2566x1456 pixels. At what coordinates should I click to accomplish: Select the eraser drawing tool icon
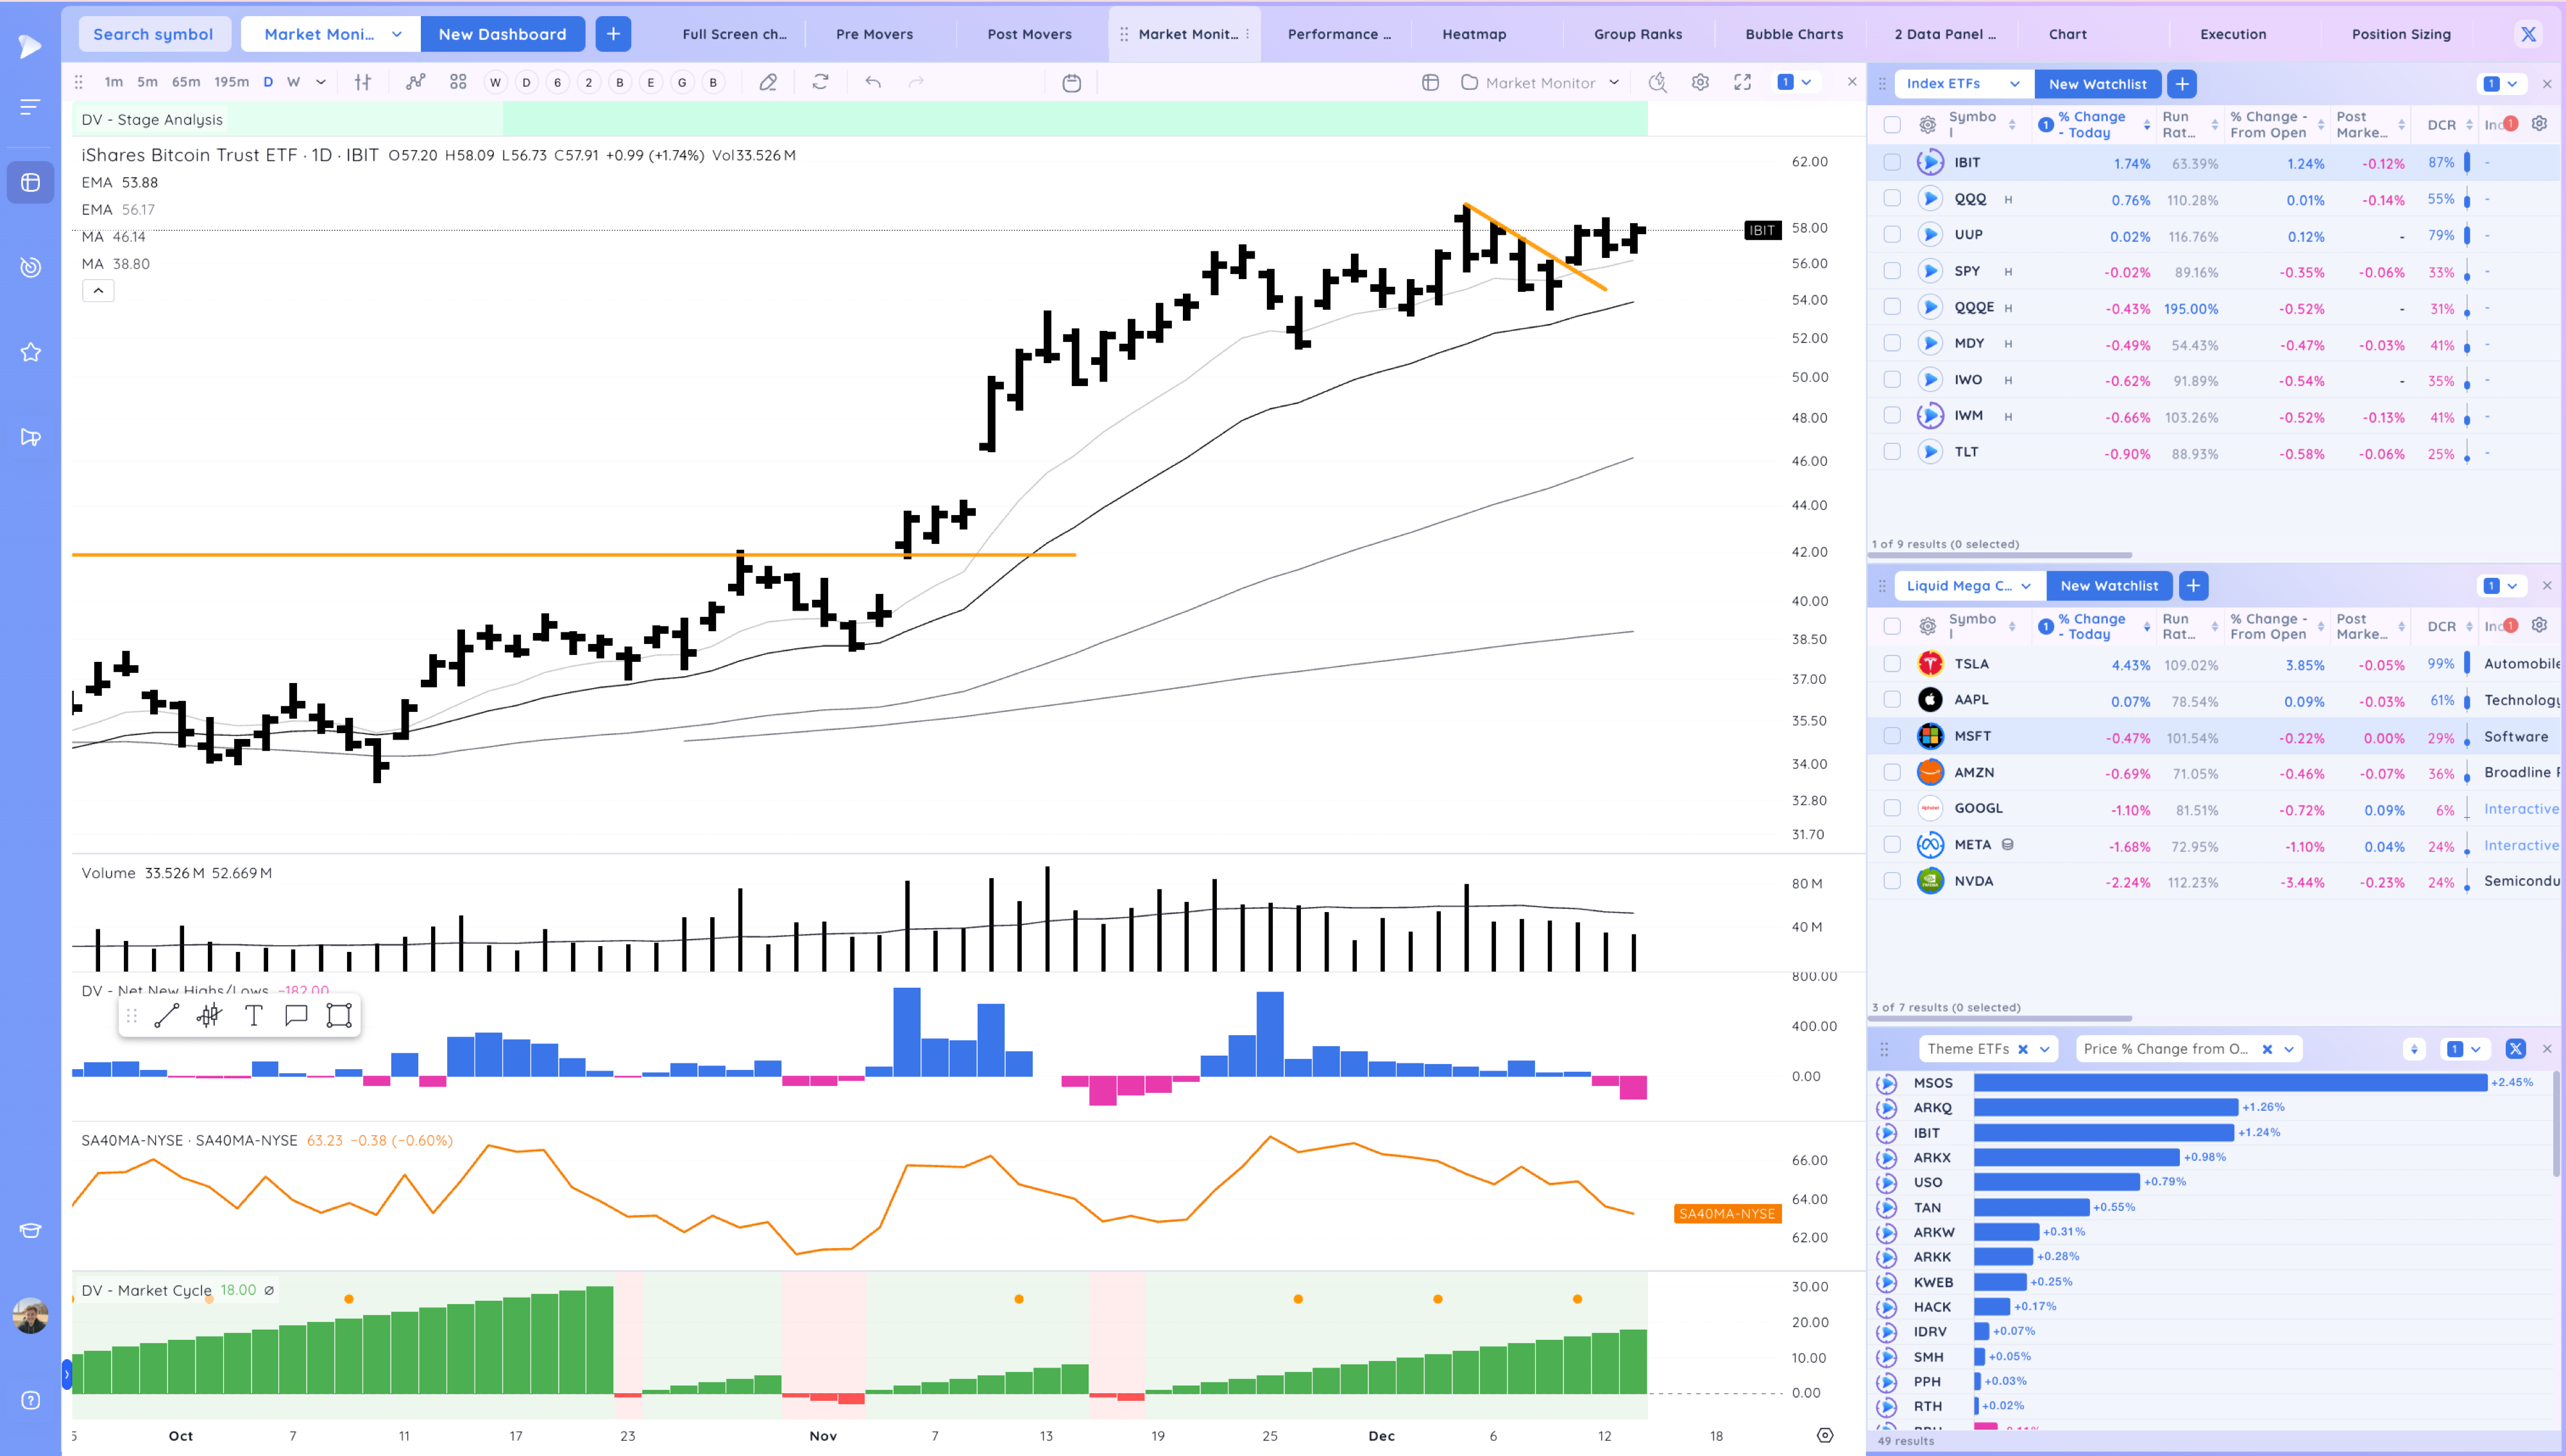pyautogui.click(x=768, y=82)
